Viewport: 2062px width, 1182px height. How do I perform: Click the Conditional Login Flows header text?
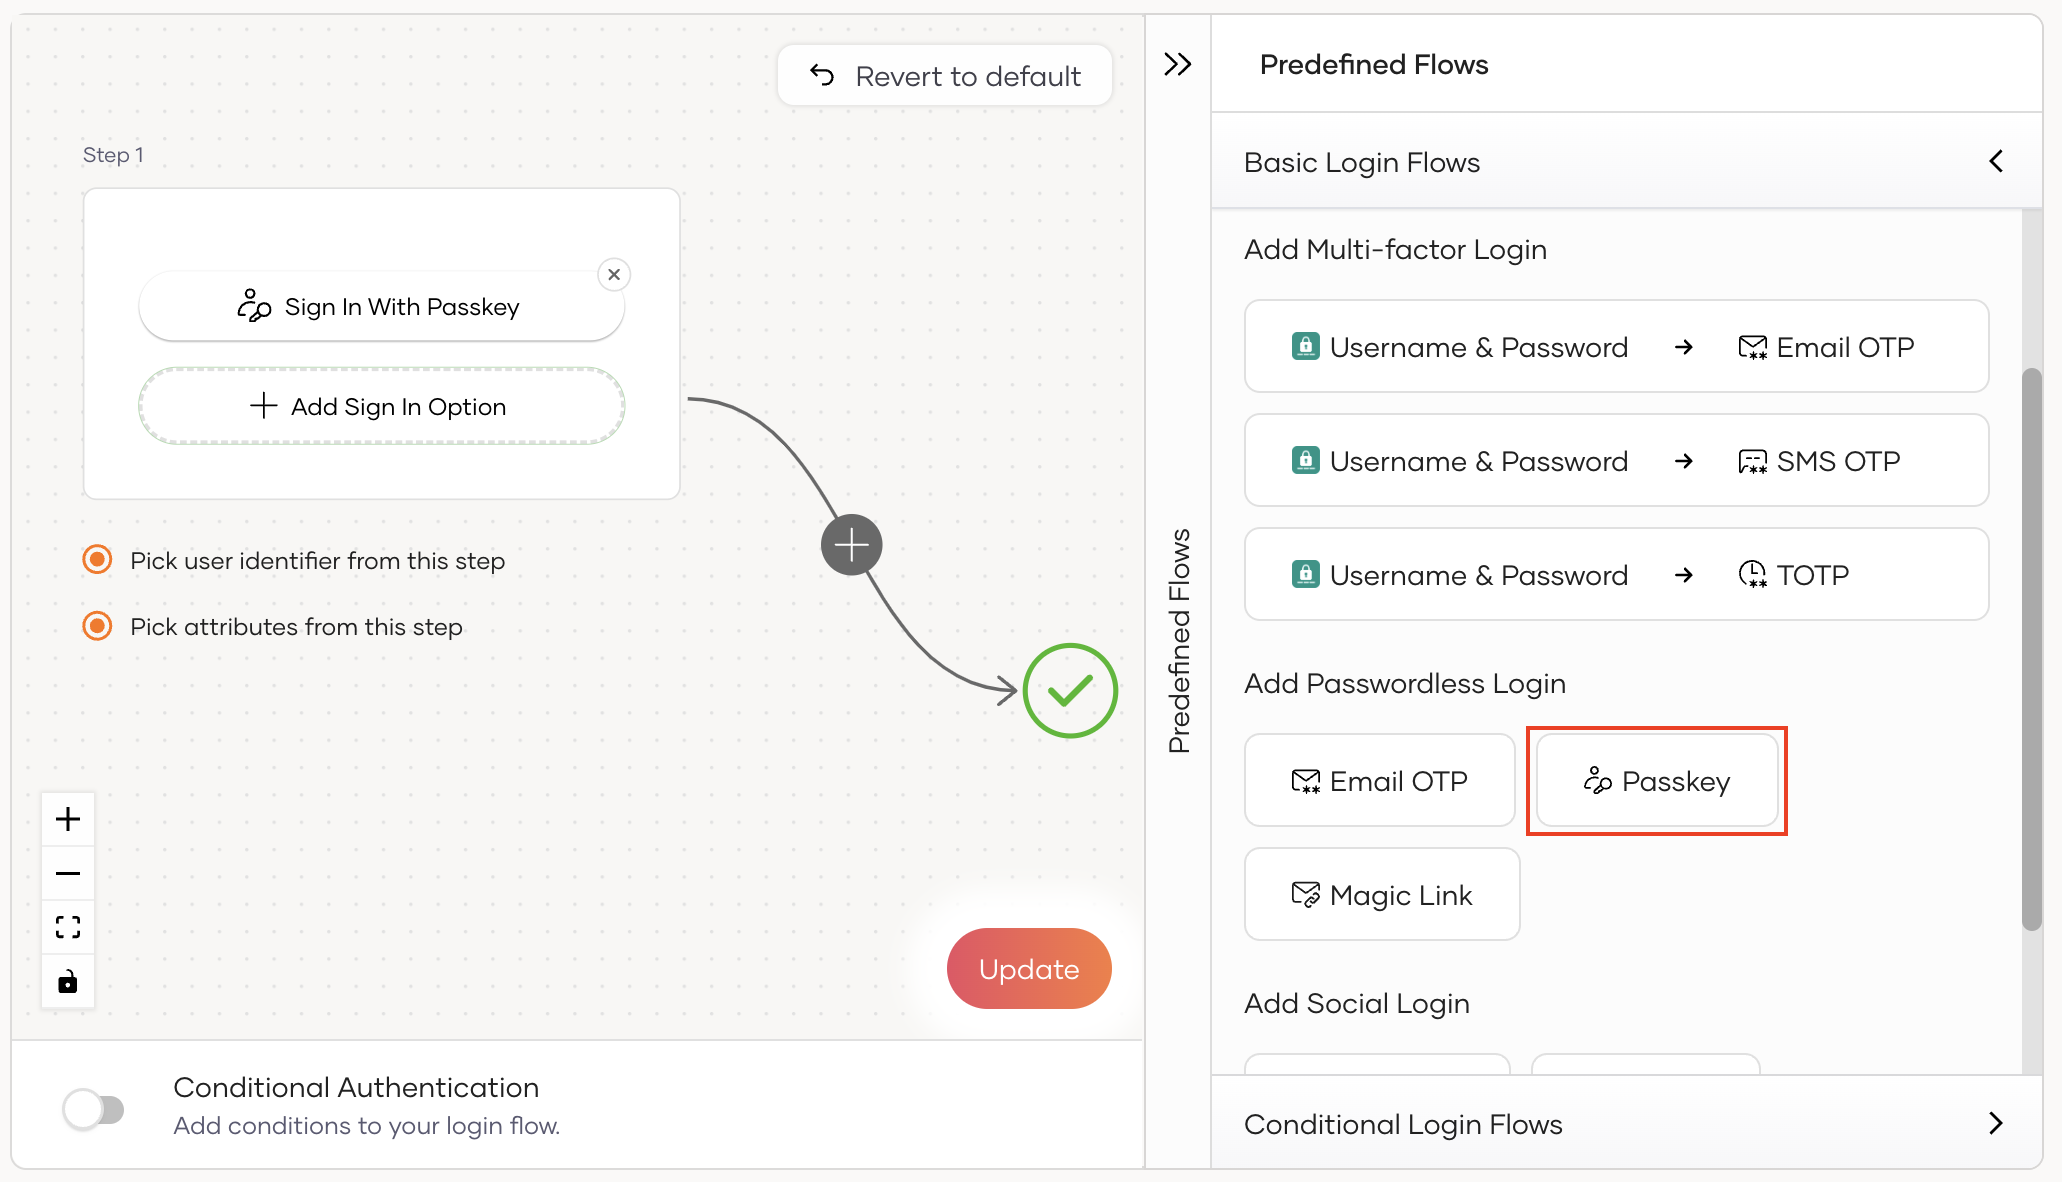1403,1124
